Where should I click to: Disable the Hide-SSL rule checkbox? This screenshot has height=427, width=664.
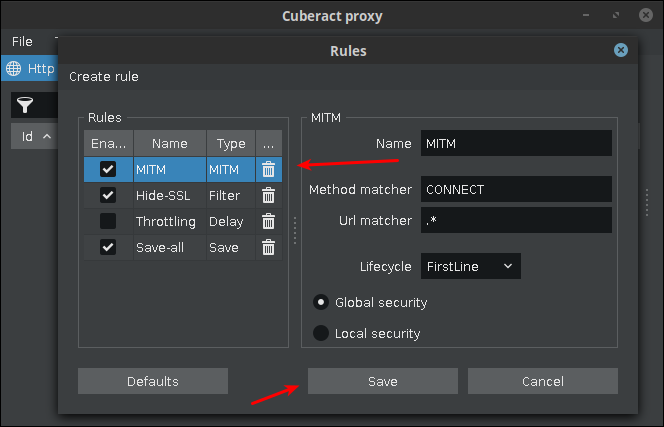click(x=108, y=195)
